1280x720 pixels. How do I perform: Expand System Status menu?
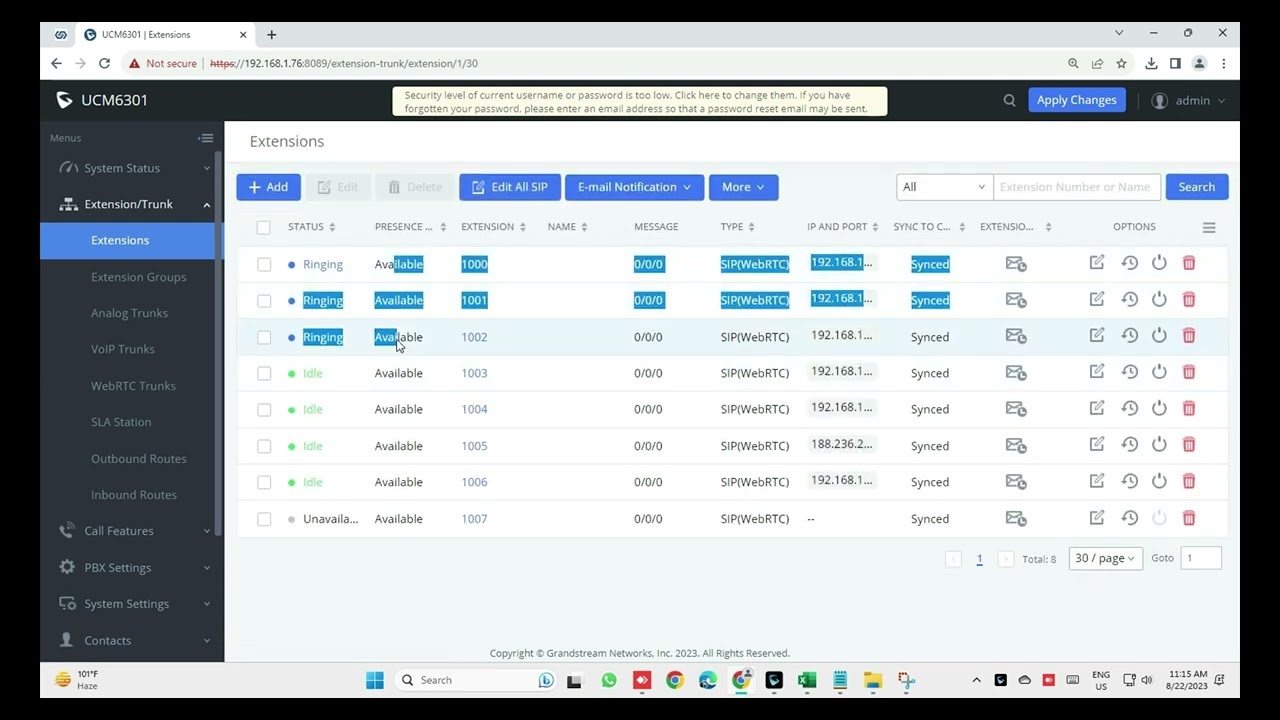pos(132,168)
